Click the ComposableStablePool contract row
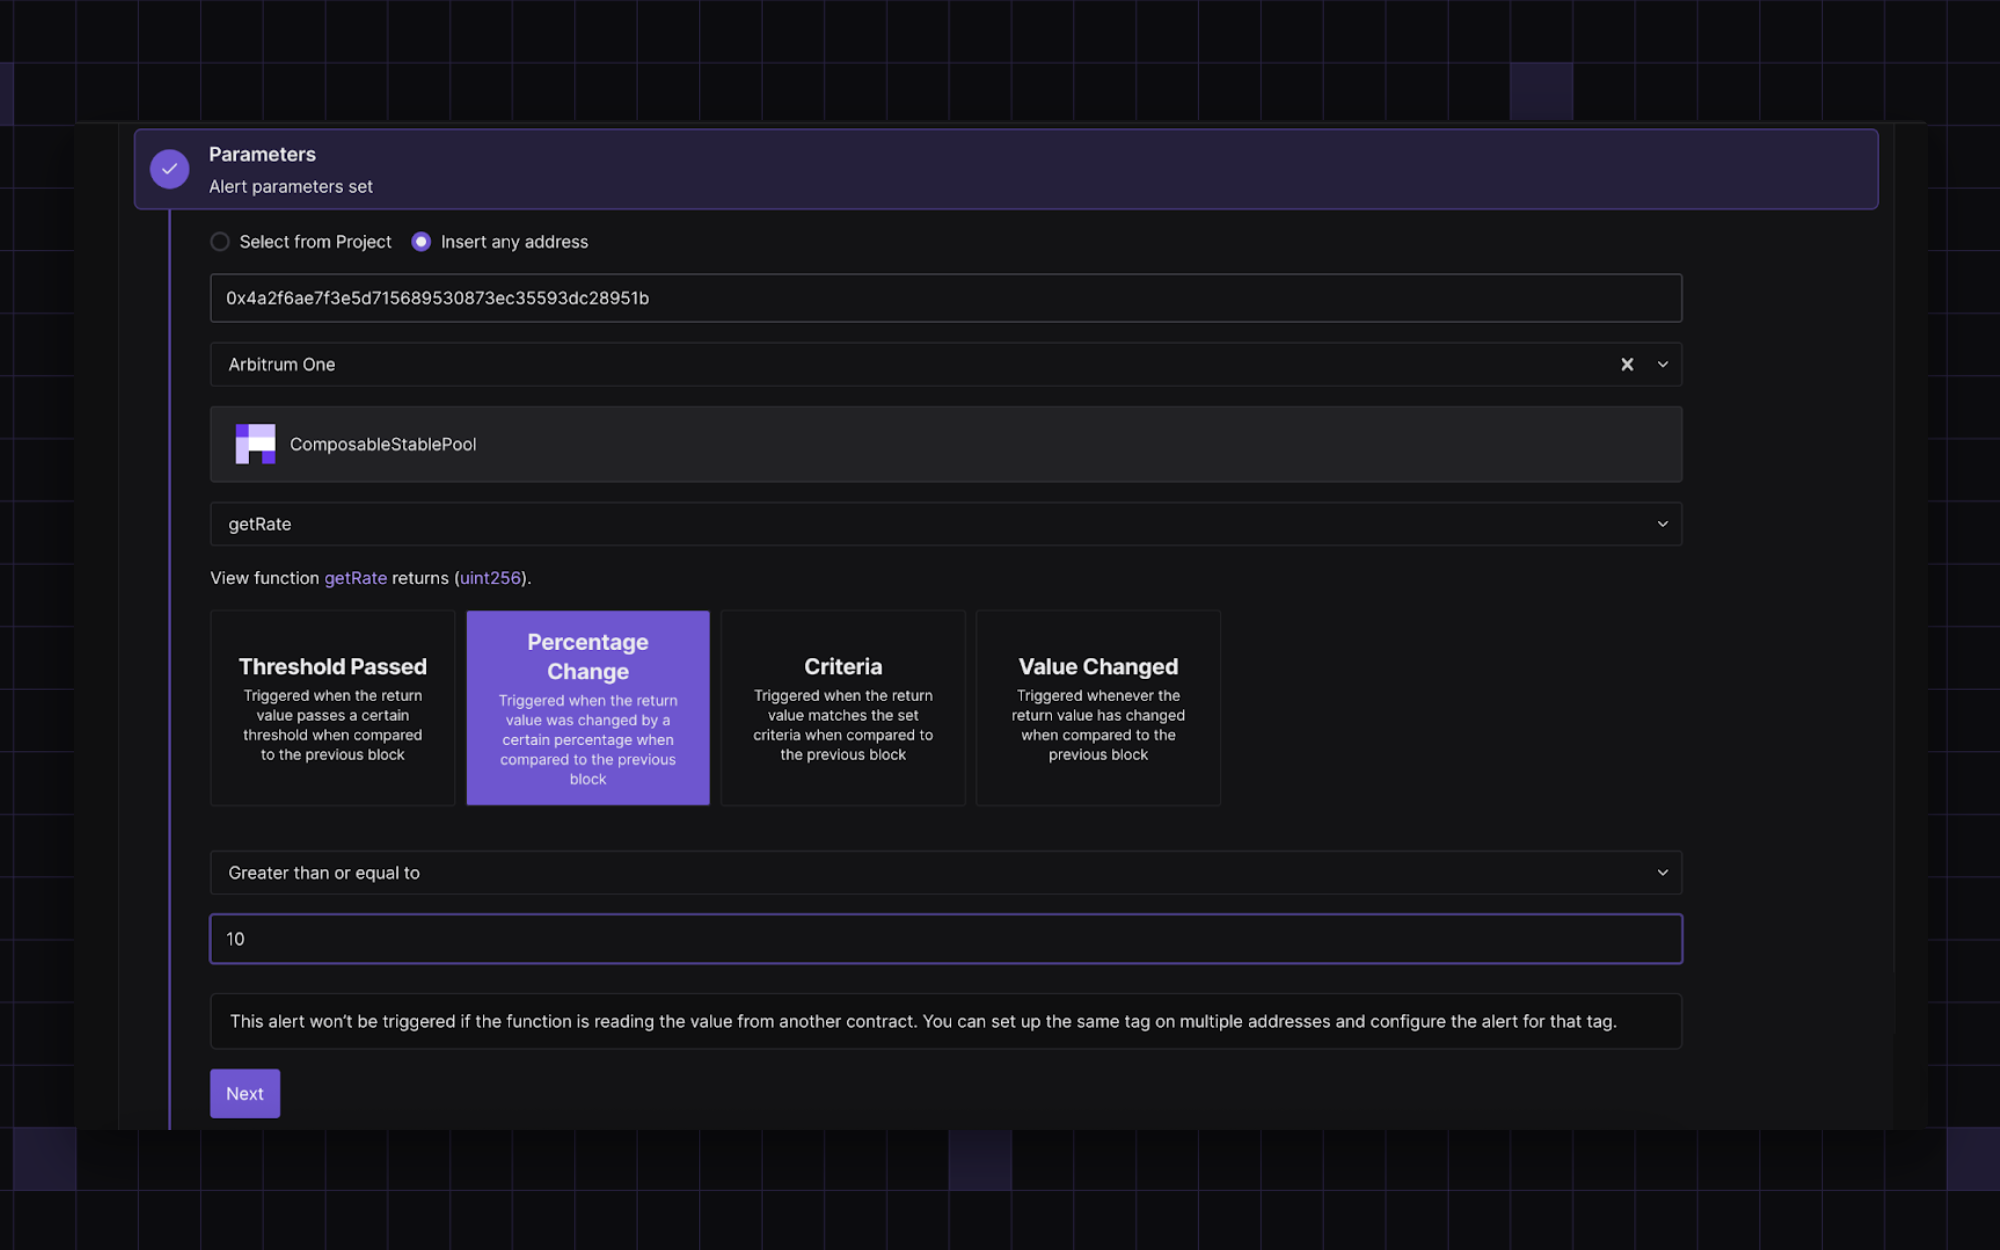 (x=945, y=444)
